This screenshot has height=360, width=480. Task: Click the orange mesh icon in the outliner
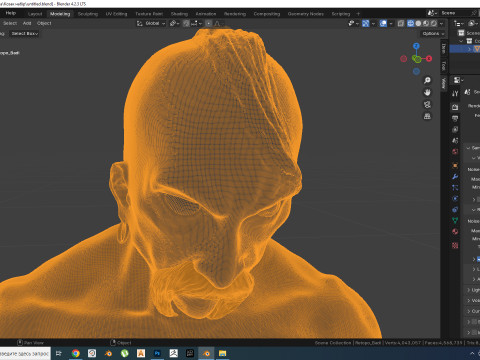pos(477,49)
